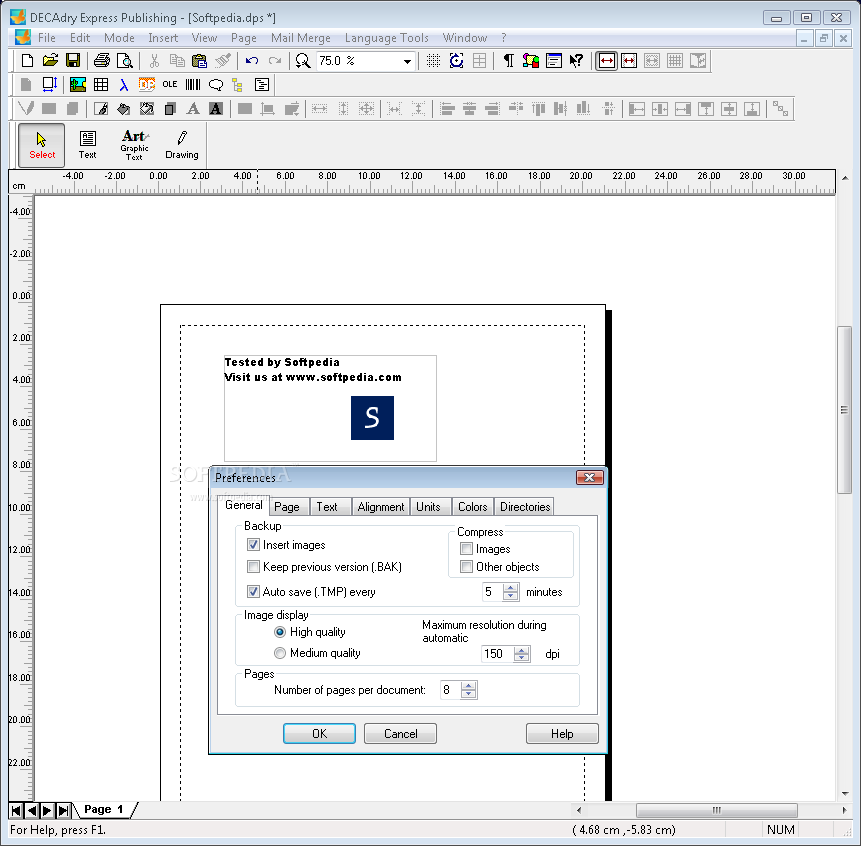Click the fit page width icon

tap(606, 60)
